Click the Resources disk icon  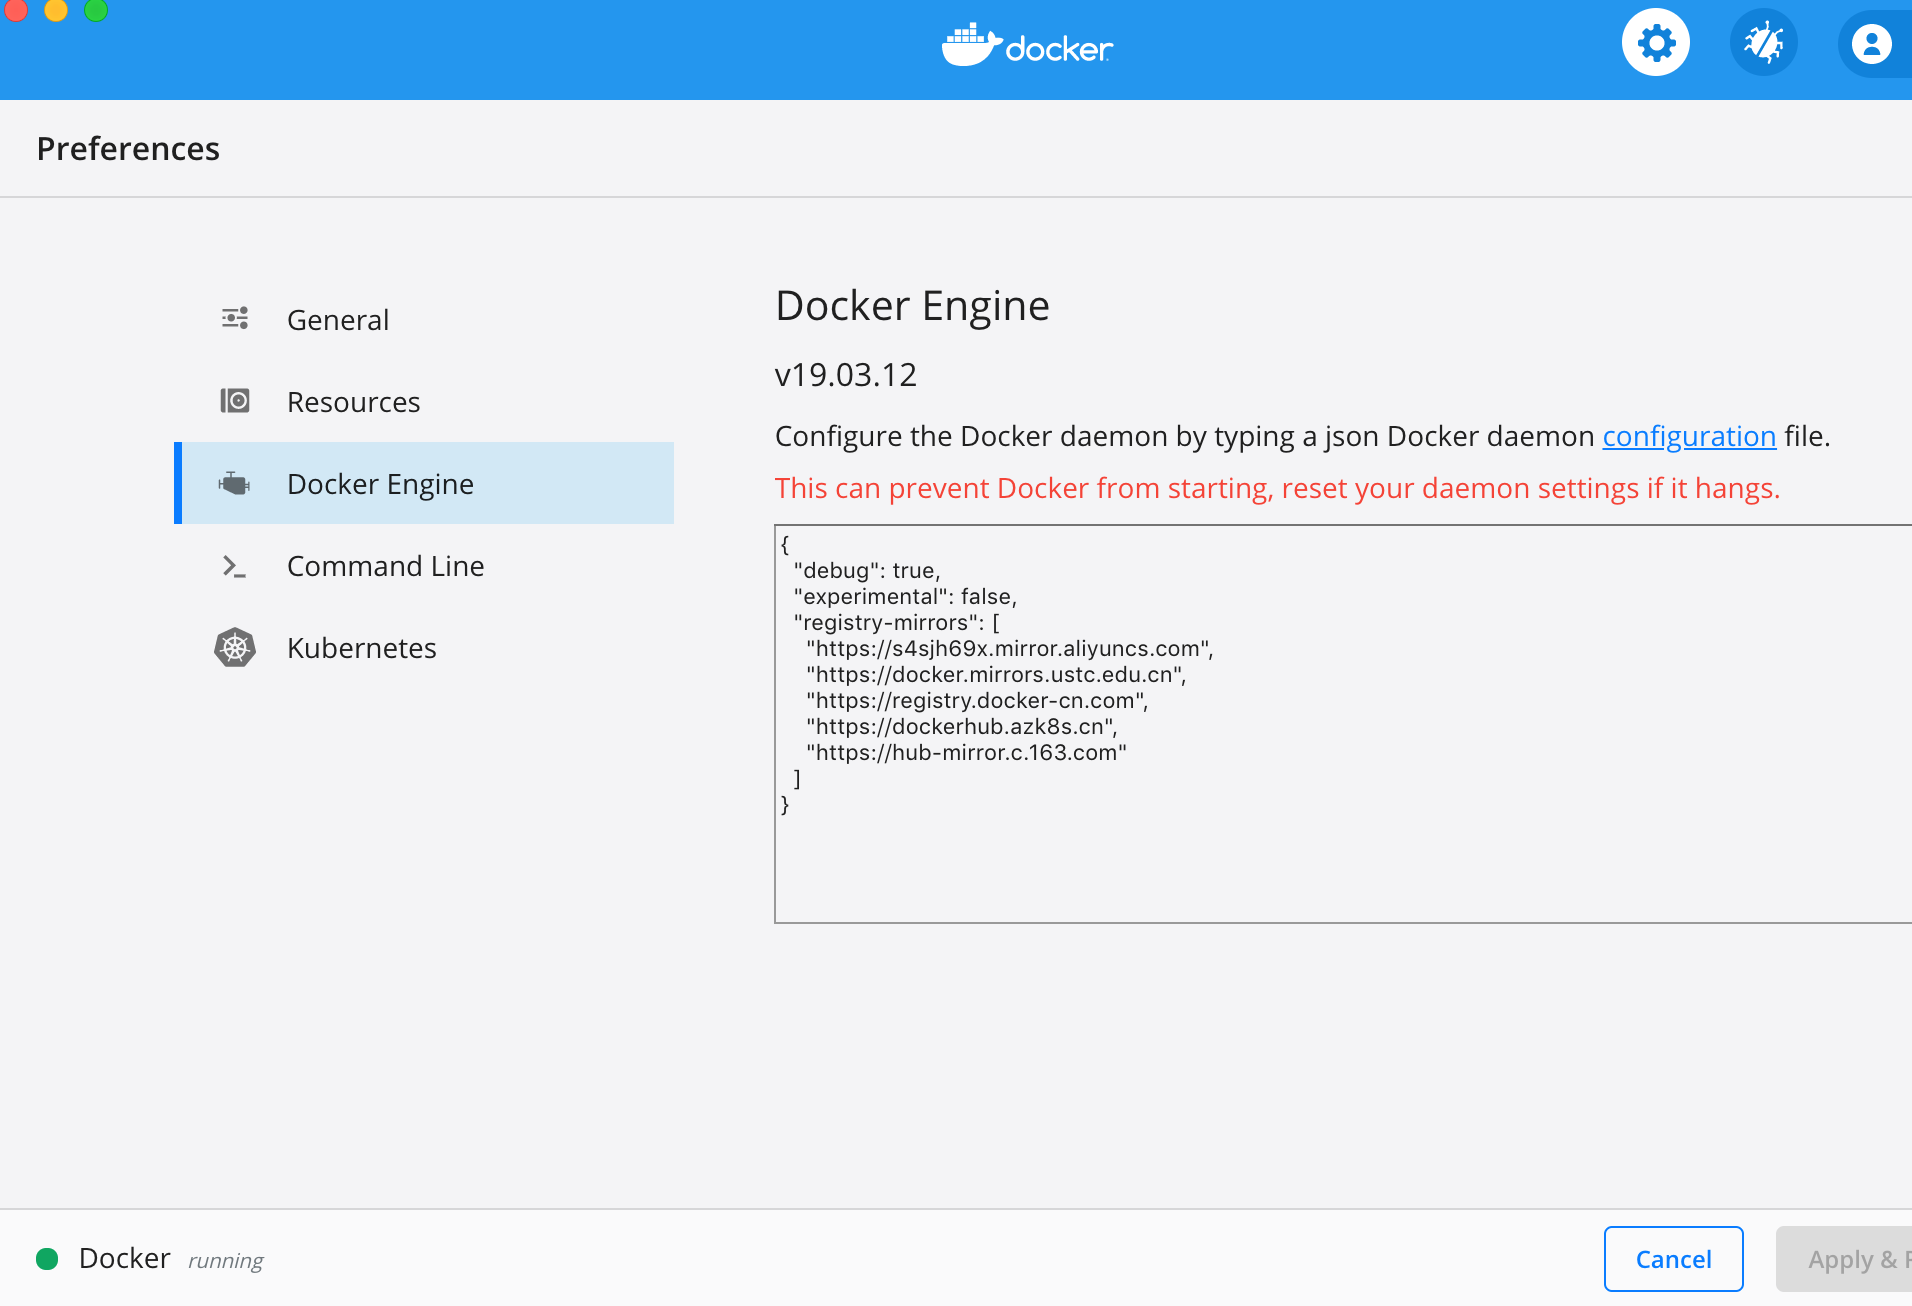click(235, 401)
